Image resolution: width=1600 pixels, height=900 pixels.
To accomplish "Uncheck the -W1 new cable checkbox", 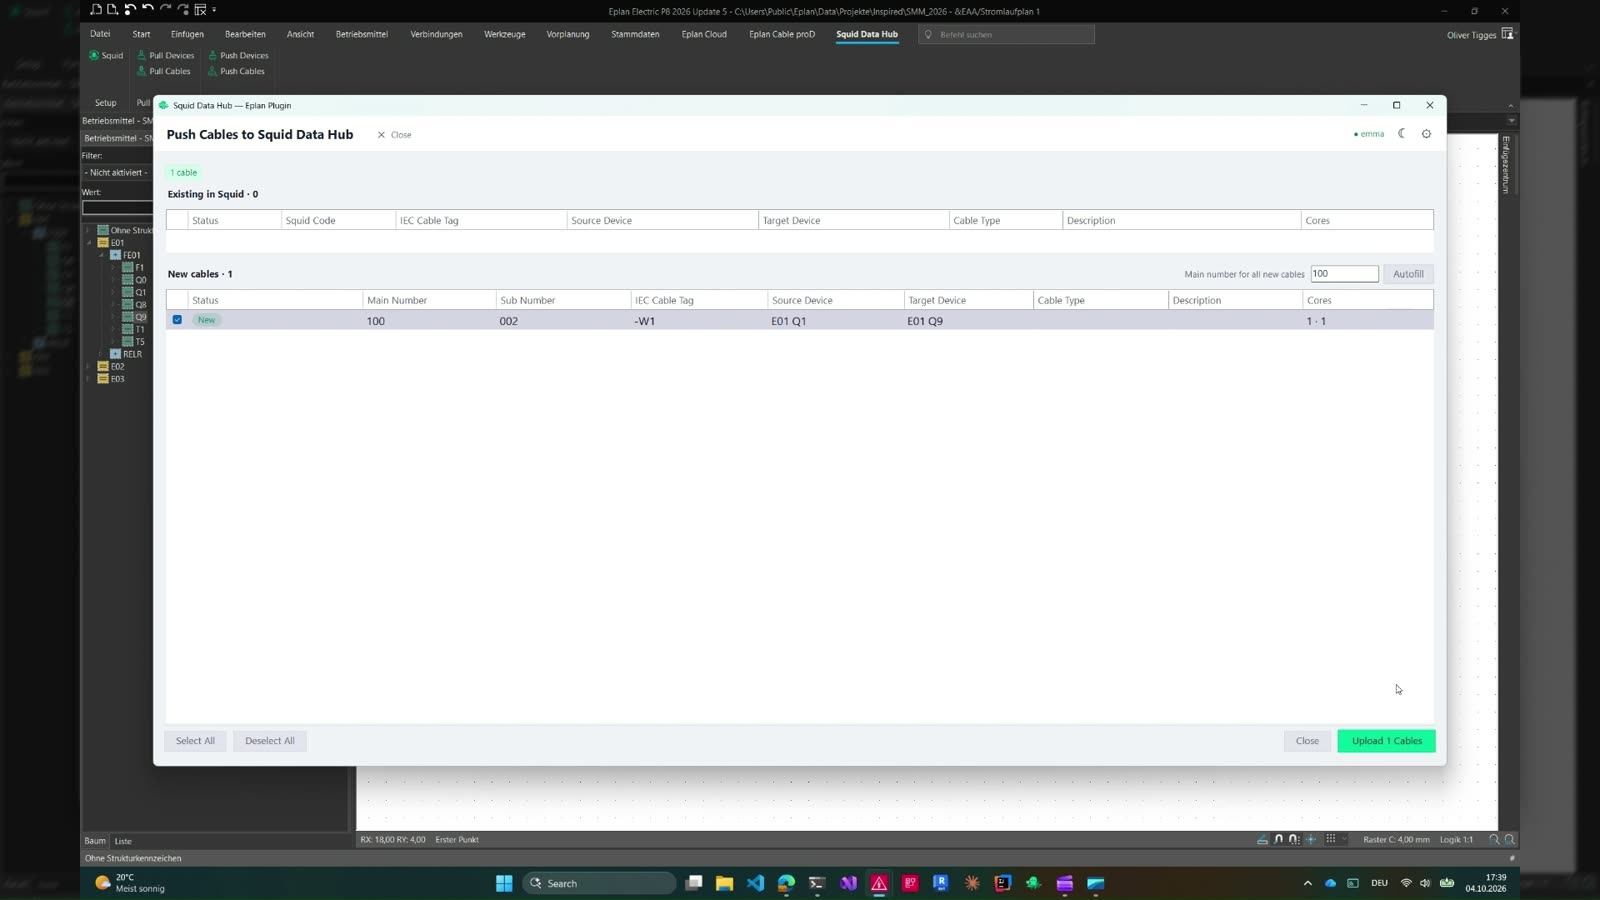I will (x=177, y=320).
